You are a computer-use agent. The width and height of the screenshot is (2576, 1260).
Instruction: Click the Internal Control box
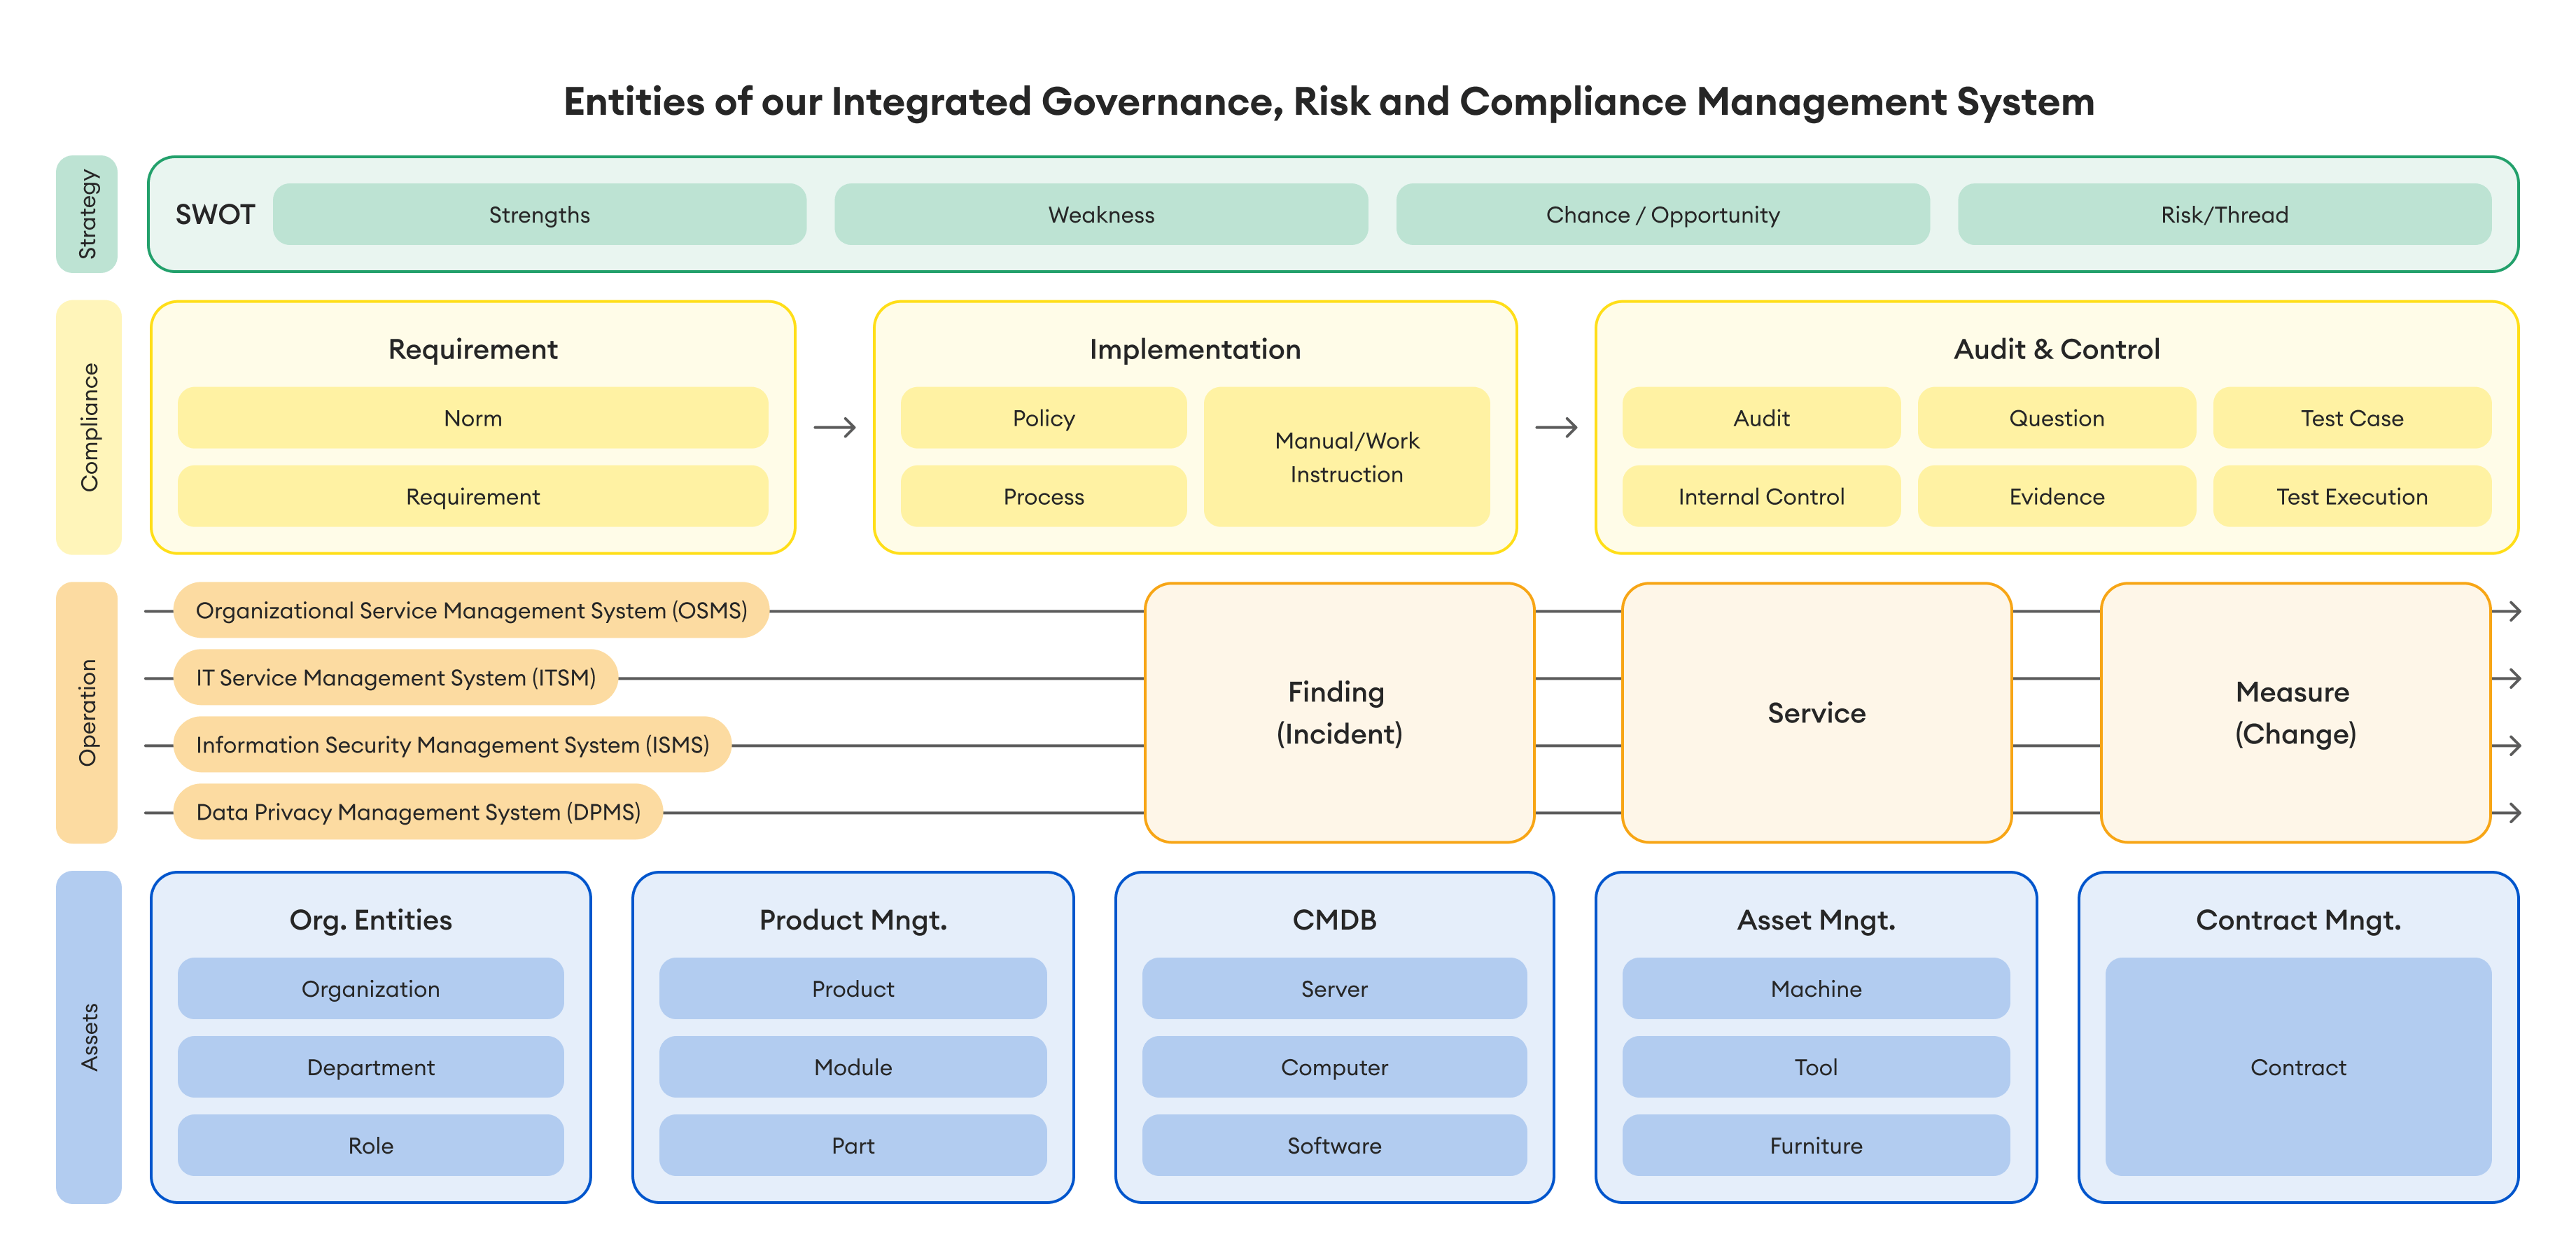tap(1761, 496)
